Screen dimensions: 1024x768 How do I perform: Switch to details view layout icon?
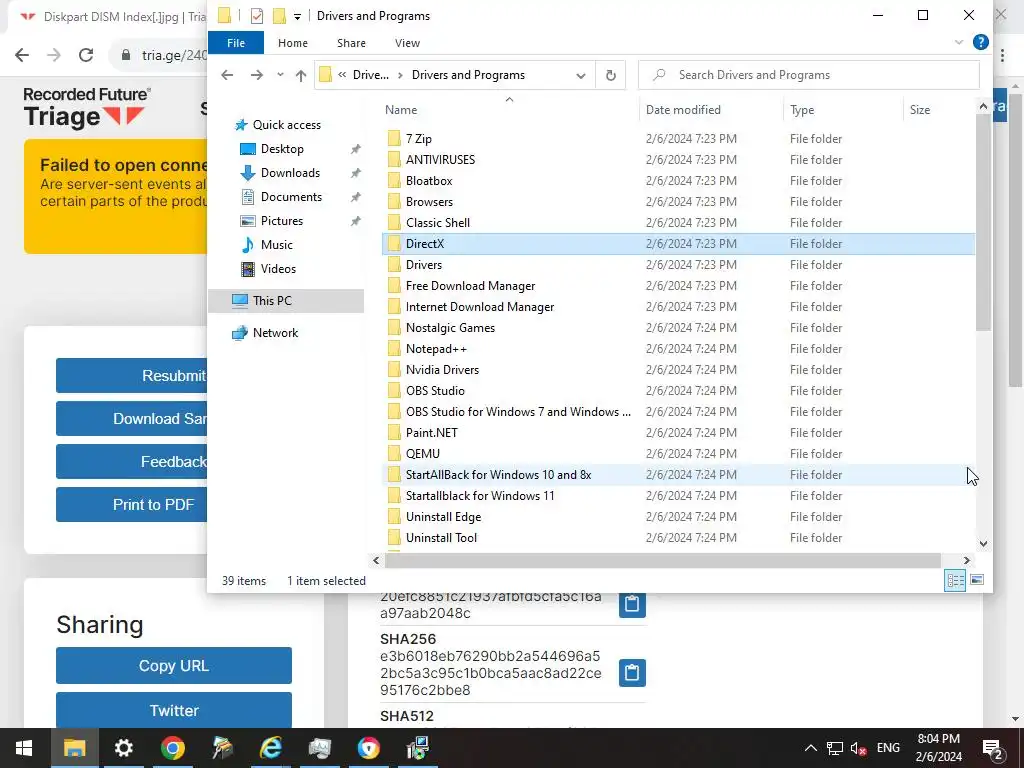(955, 580)
